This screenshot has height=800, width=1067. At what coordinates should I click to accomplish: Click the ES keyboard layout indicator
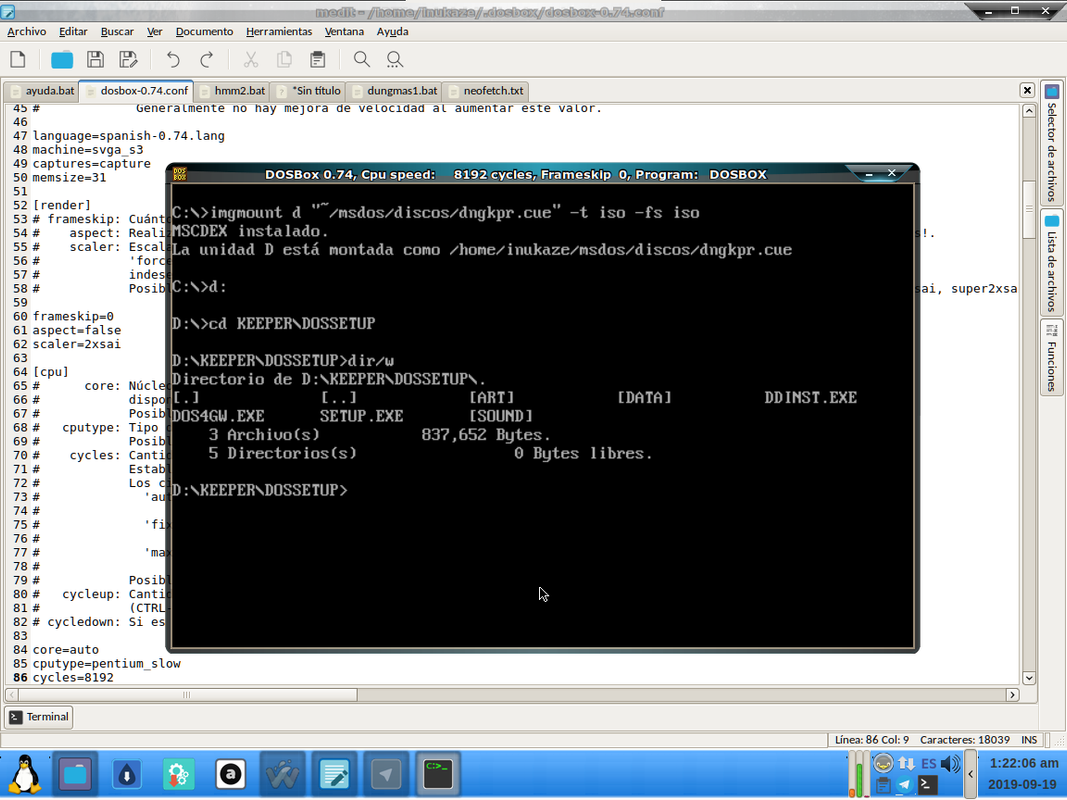[x=929, y=763]
